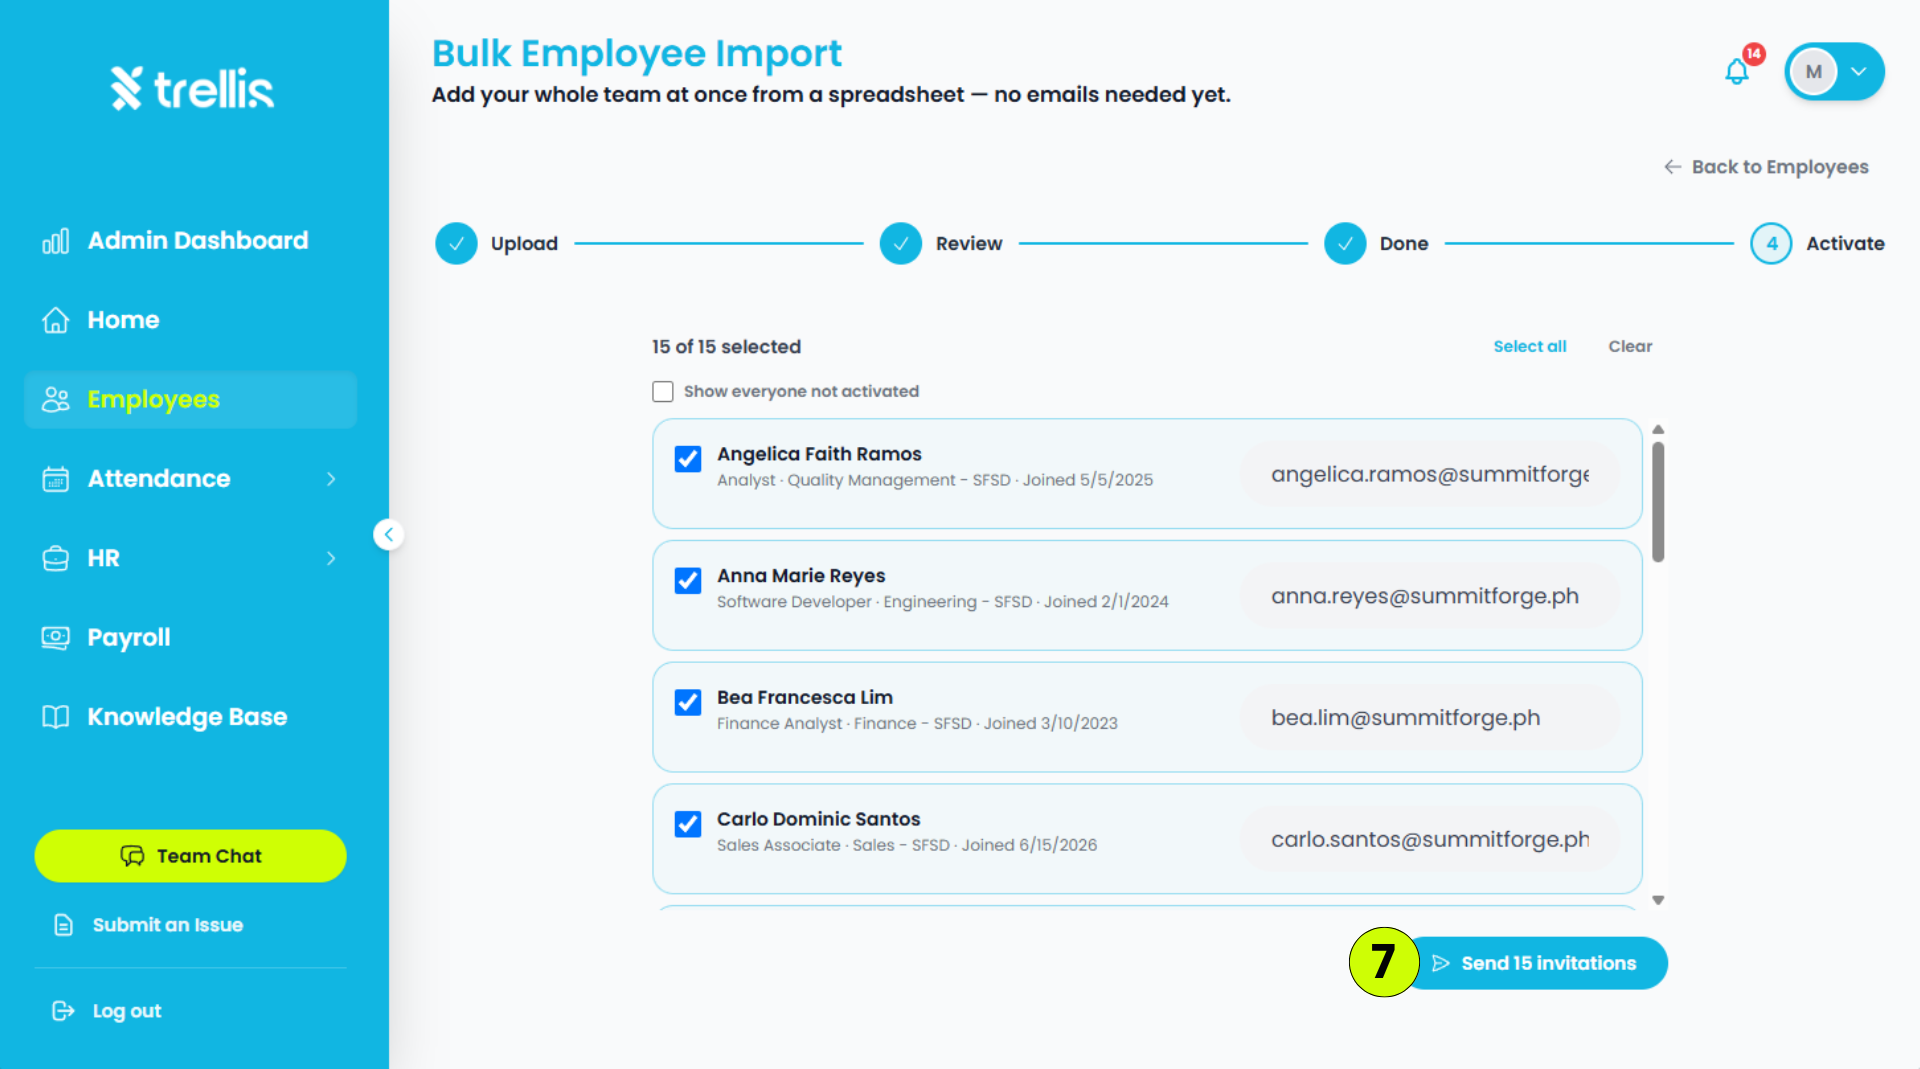Click the Log out door icon
This screenshot has height=1069, width=1920.
(63, 1011)
